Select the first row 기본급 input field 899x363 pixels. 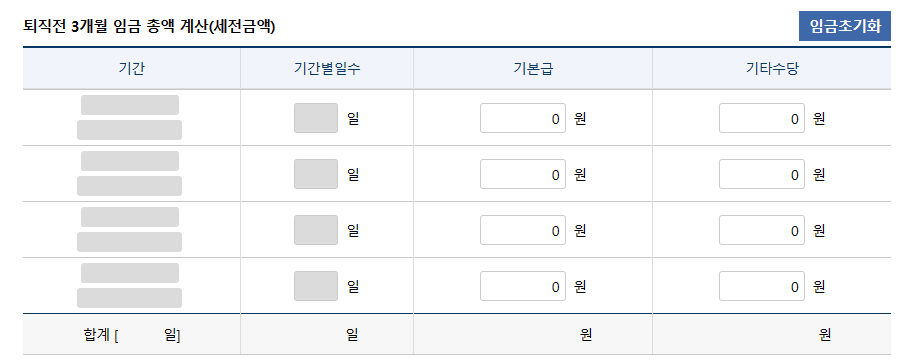coord(523,118)
